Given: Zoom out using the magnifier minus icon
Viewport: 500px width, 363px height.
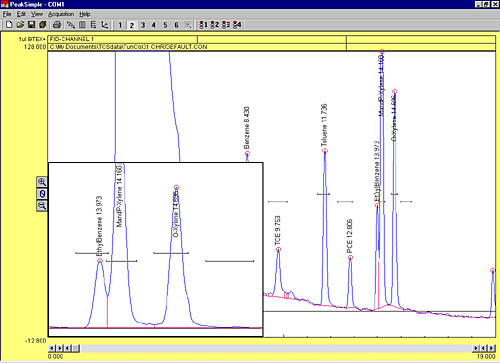Looking at the screenshot, I should coord(42,205).
